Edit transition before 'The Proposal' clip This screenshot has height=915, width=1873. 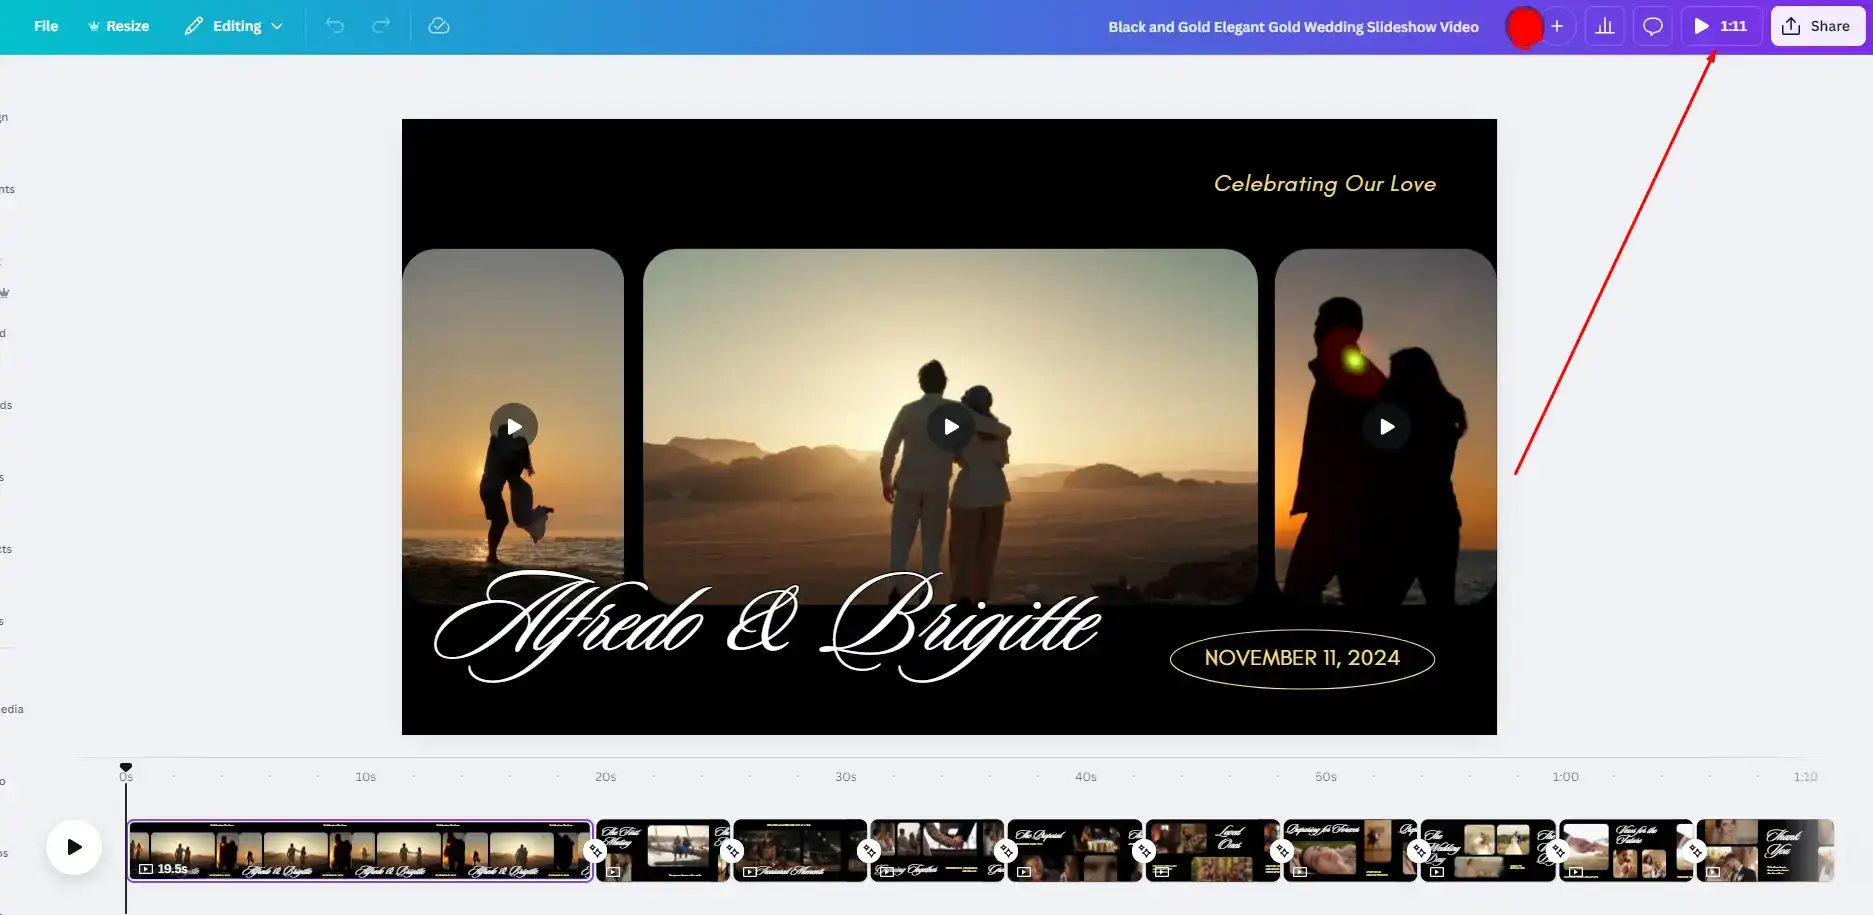[1006, 851]
